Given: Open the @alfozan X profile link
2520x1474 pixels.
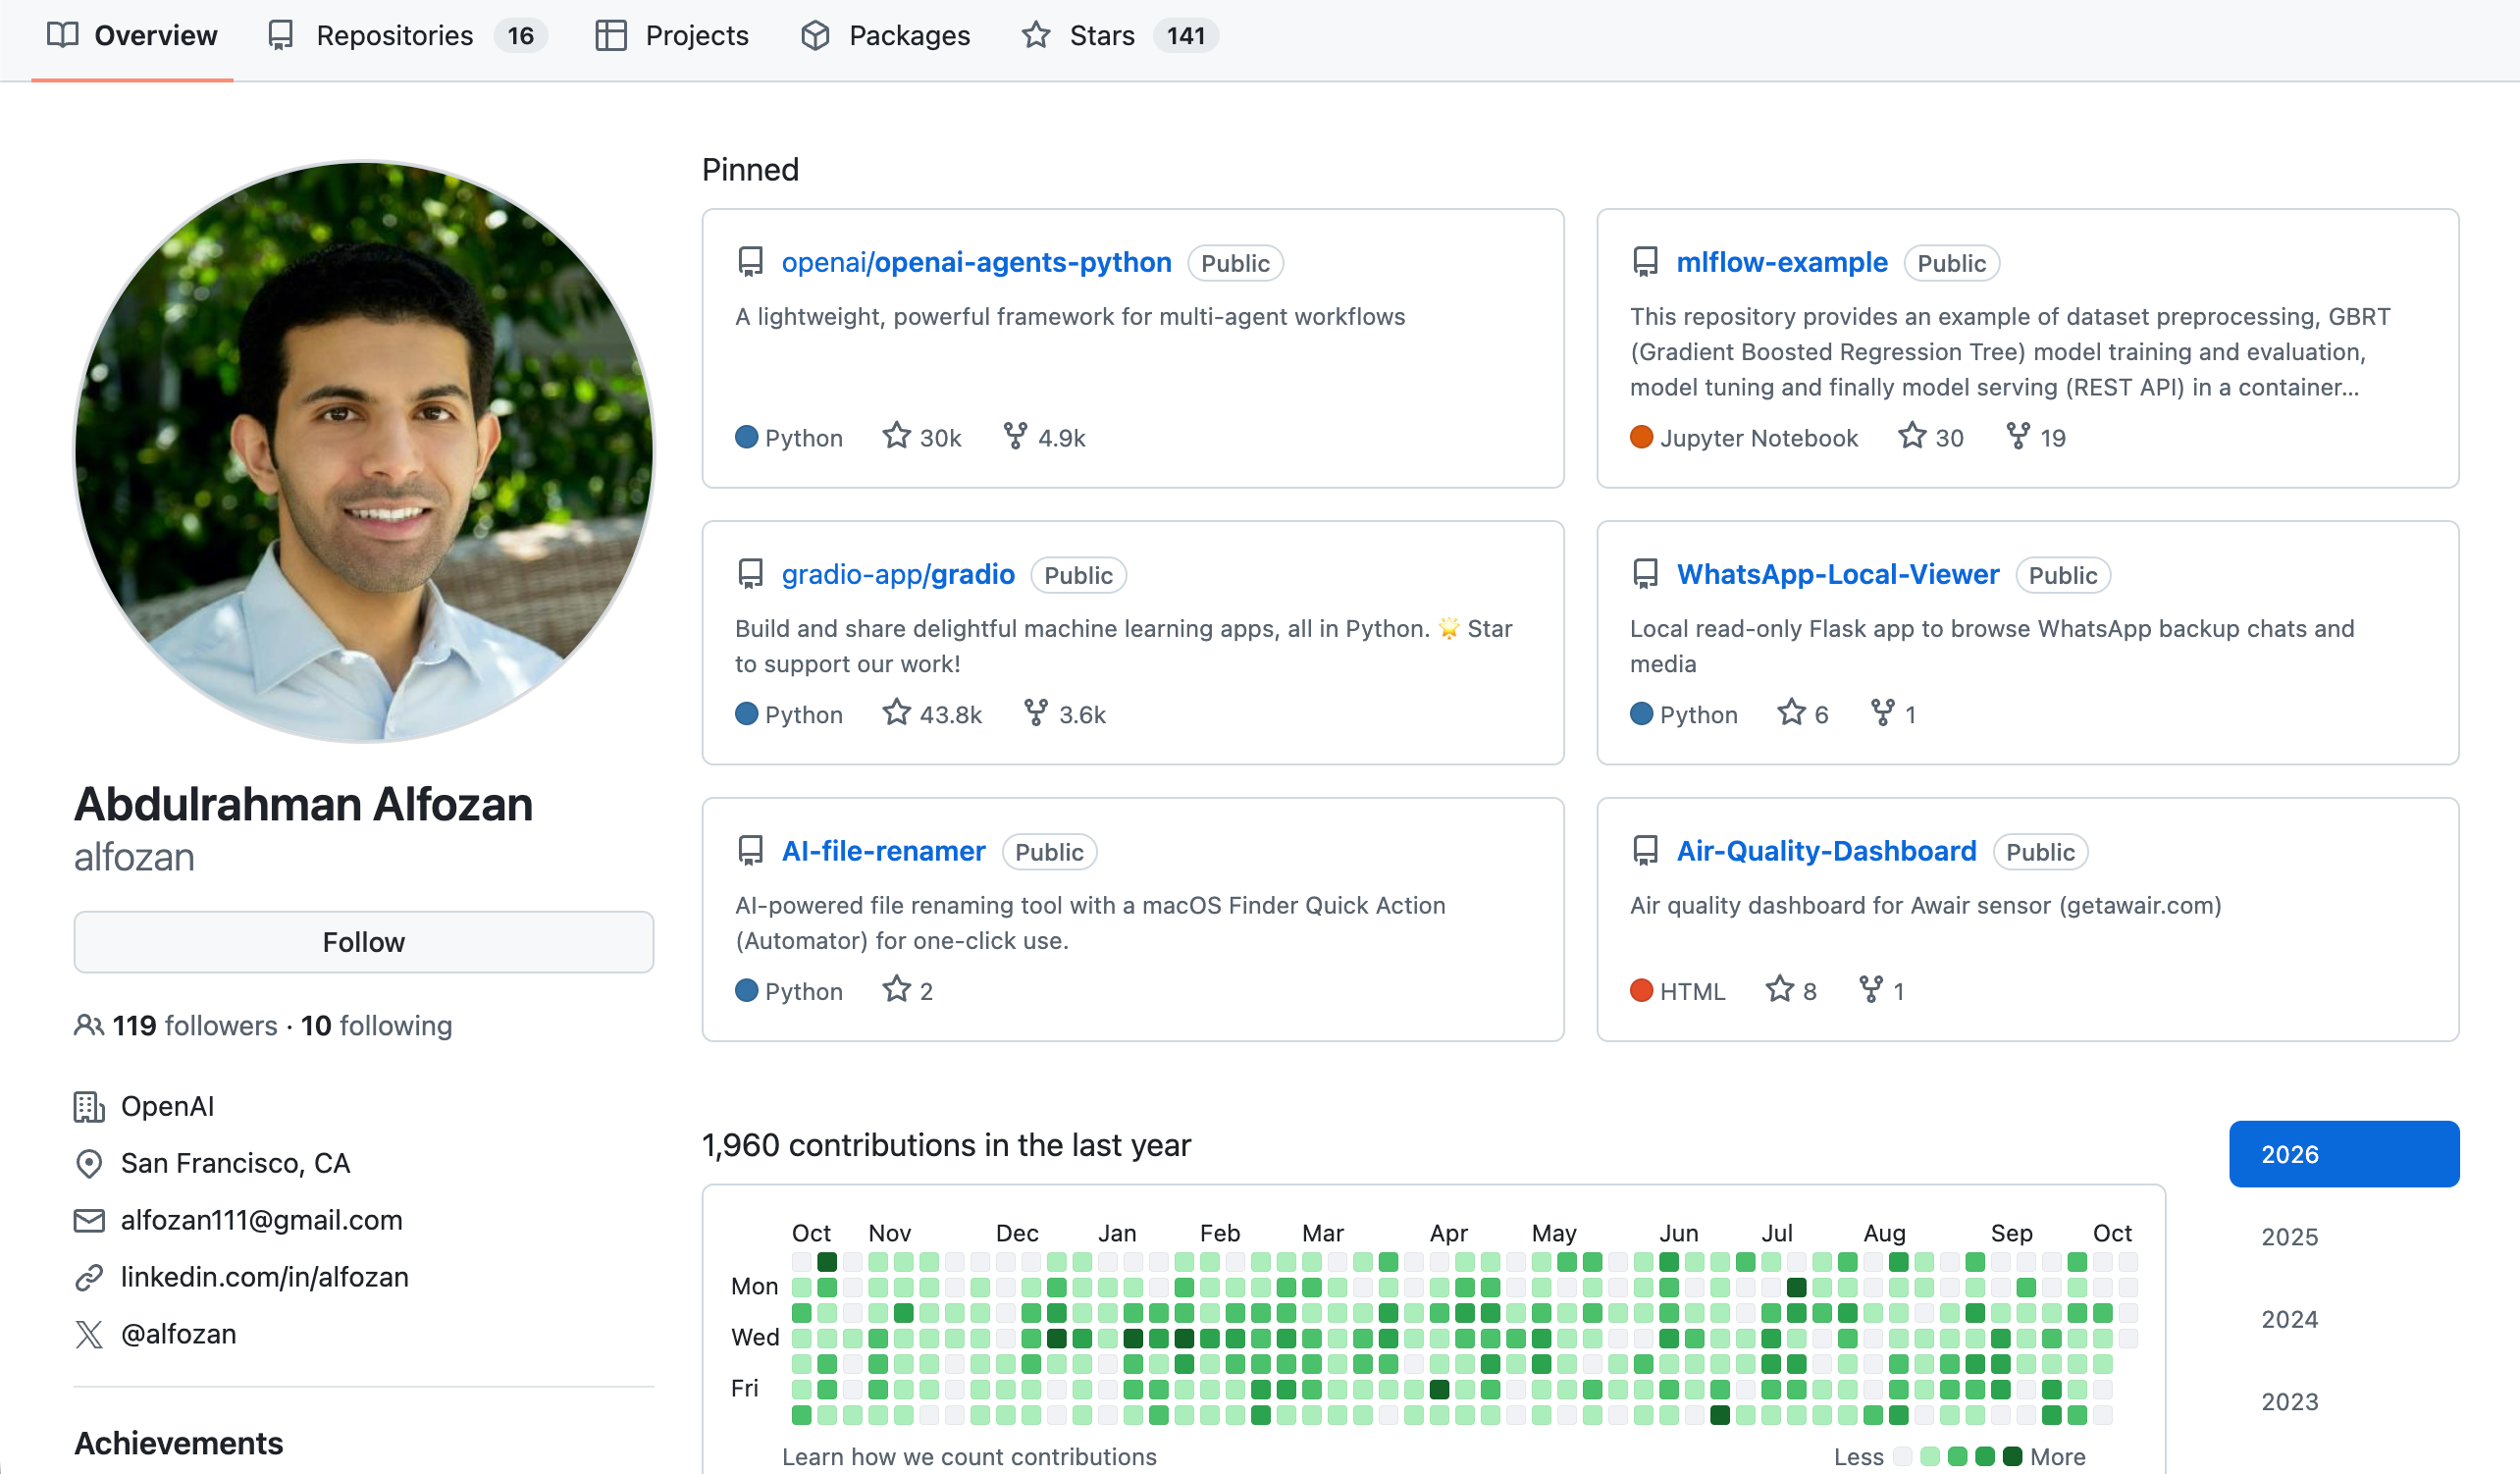Looking at the screenshot, I should (179, 1334).
